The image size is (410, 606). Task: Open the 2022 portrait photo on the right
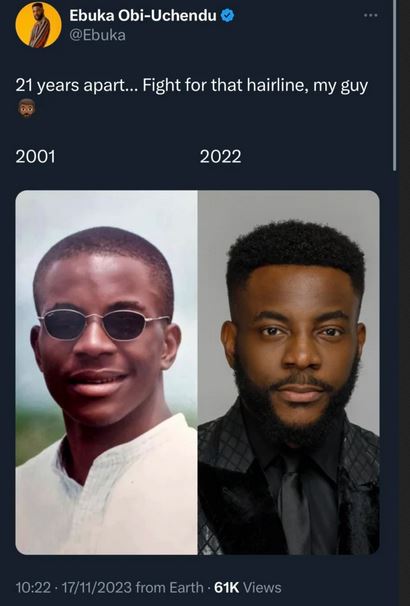(289, 372)
